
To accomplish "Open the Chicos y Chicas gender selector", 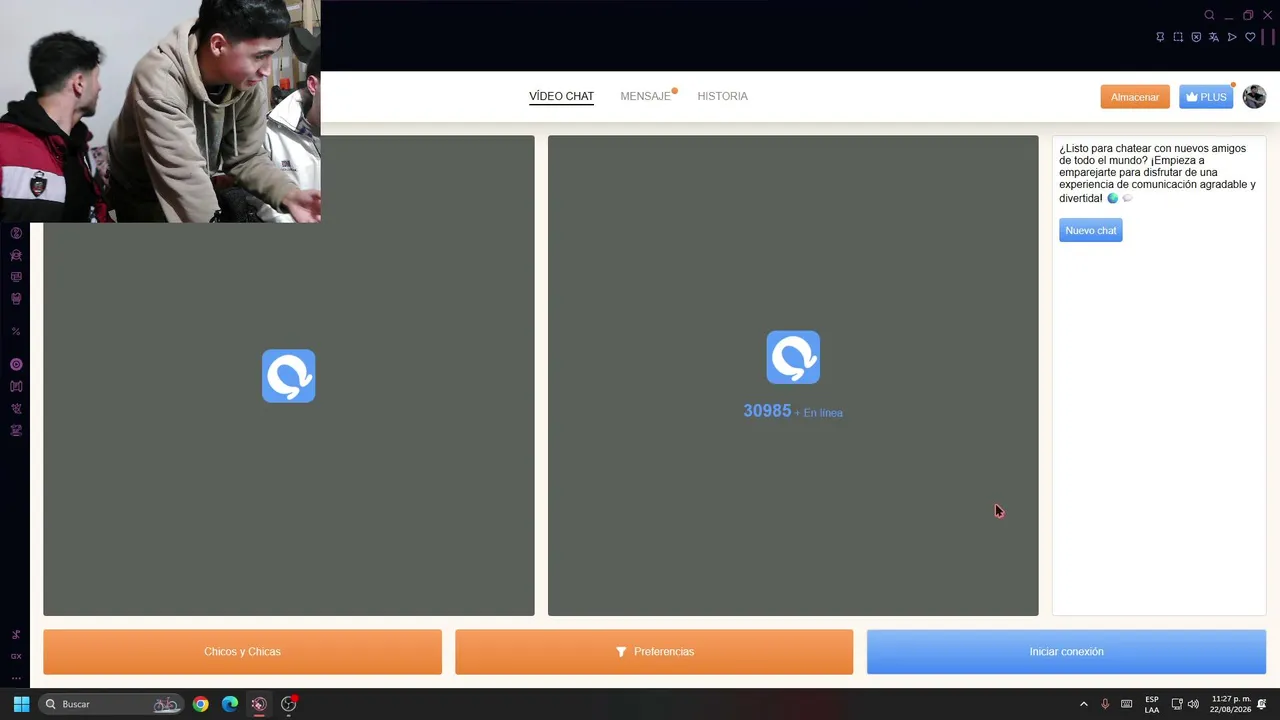I will pyautogui.click(x=242, y=652).
